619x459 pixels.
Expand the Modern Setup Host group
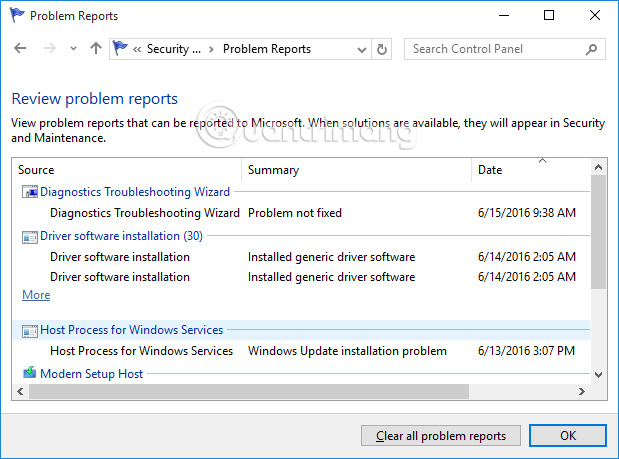92,374
